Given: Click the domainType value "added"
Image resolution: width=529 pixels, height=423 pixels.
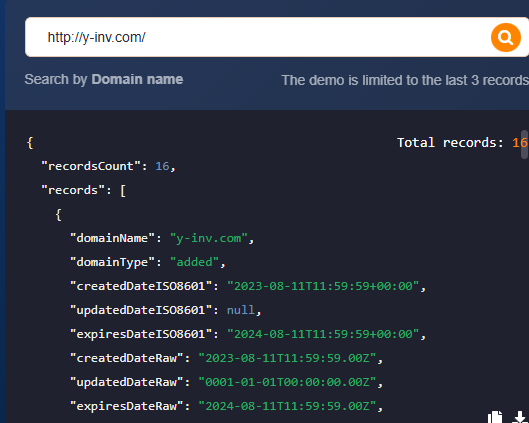Looking at the screenshot, I should point(194,262).
